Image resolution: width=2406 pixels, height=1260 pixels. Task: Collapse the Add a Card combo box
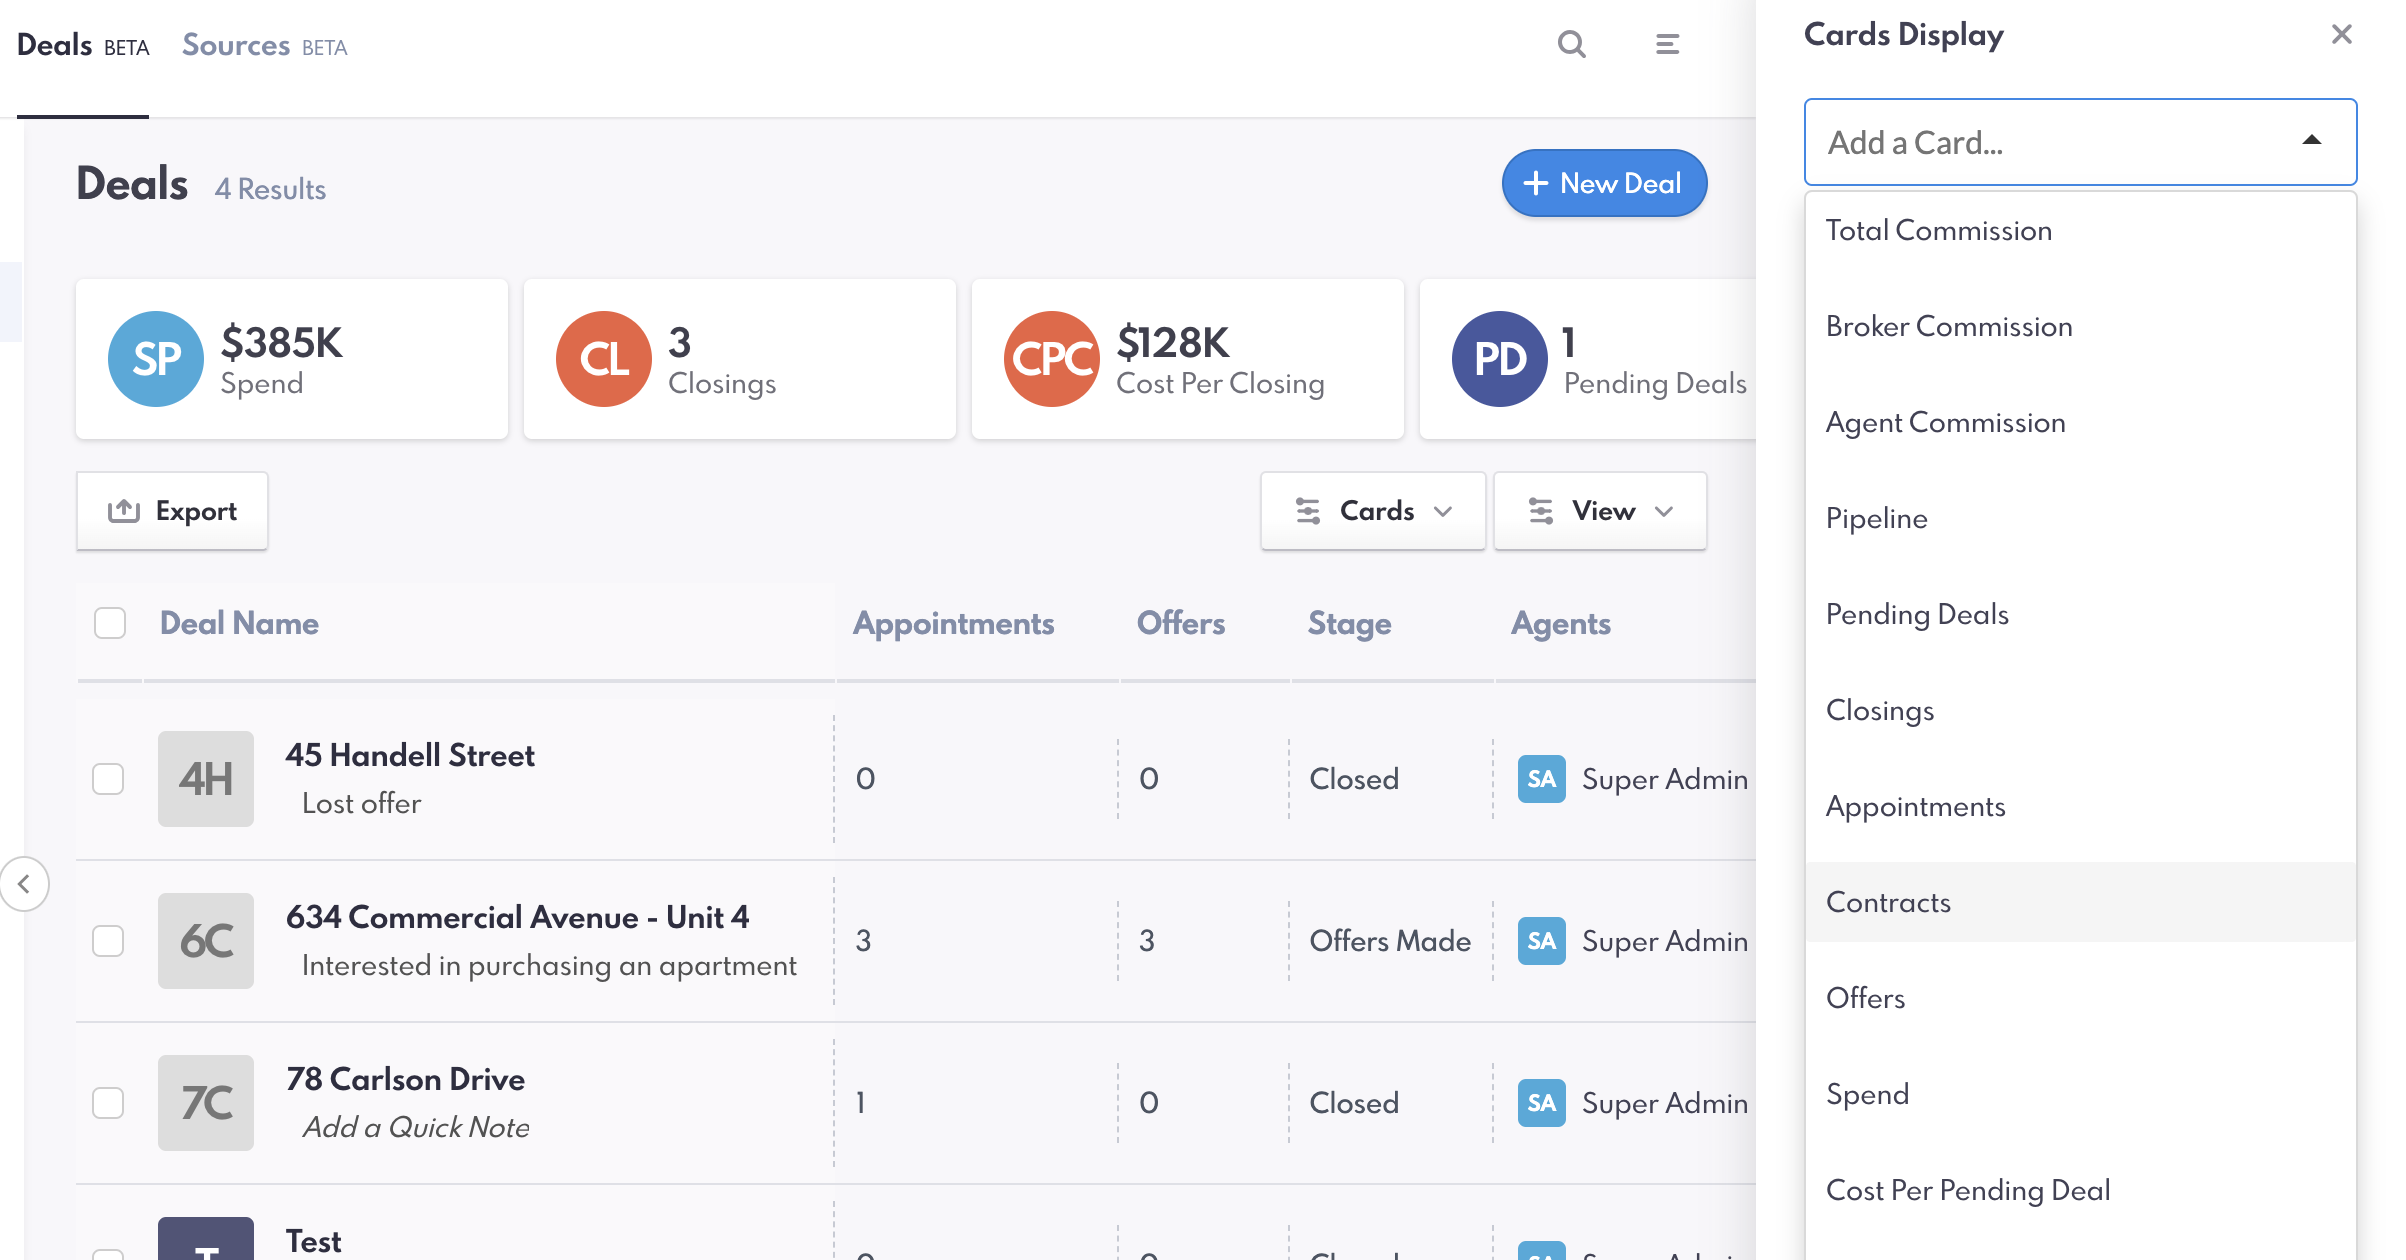[2311, 142]
